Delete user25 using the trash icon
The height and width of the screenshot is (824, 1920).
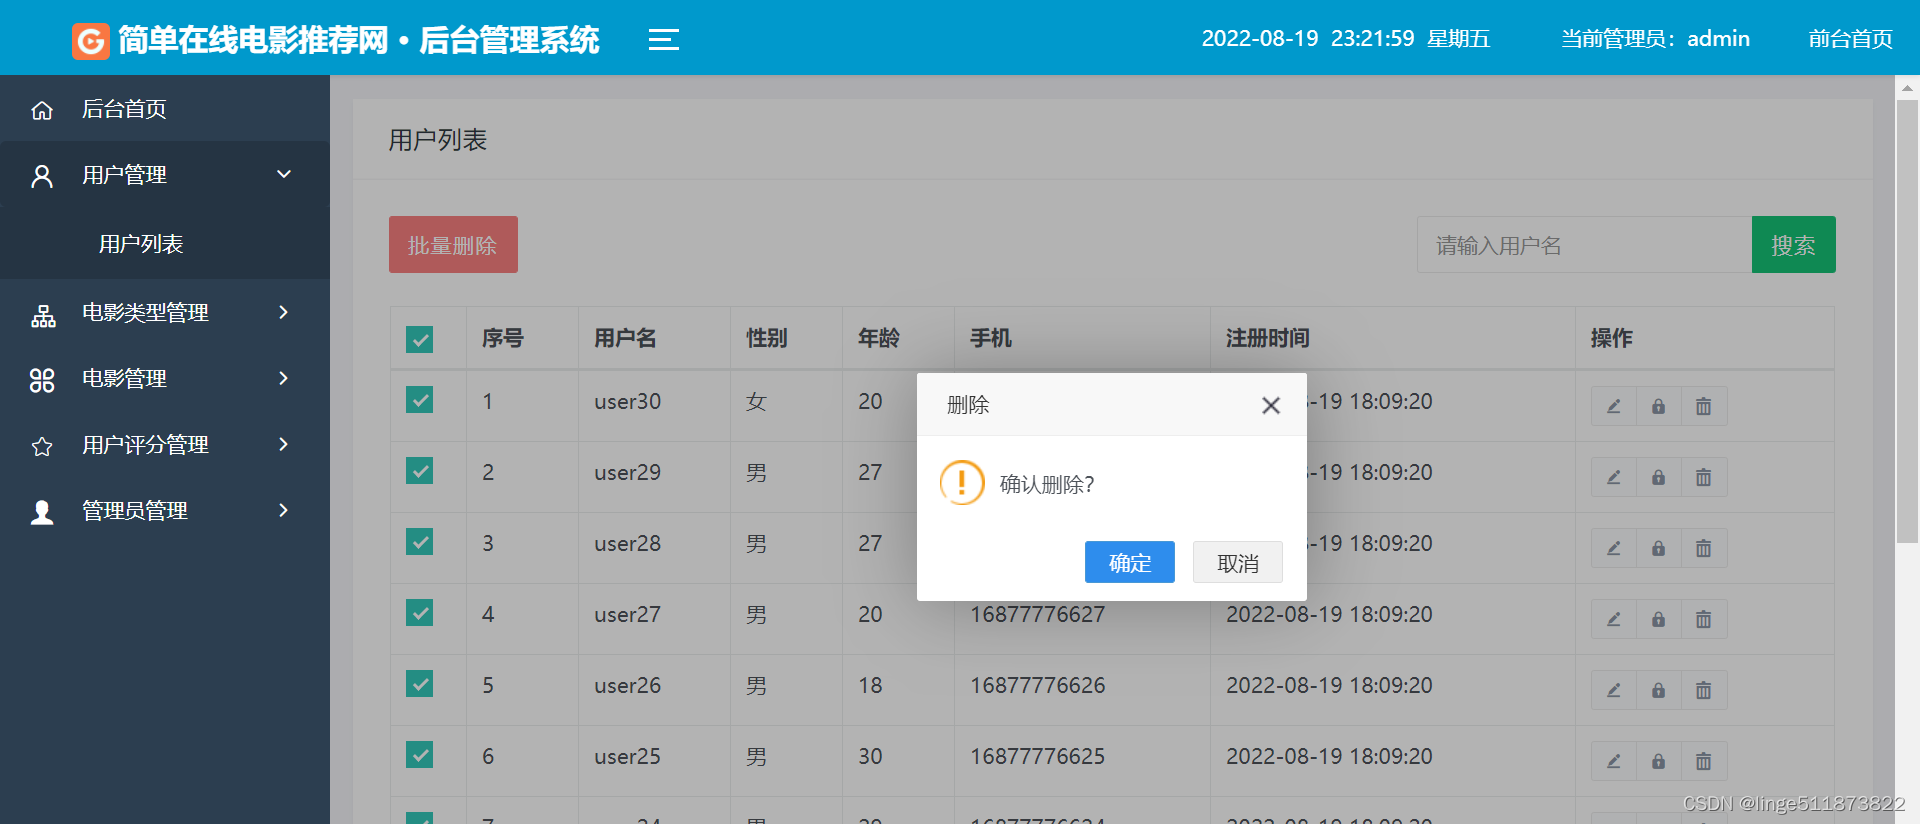pyautogui.click(x=1704, y=761)
